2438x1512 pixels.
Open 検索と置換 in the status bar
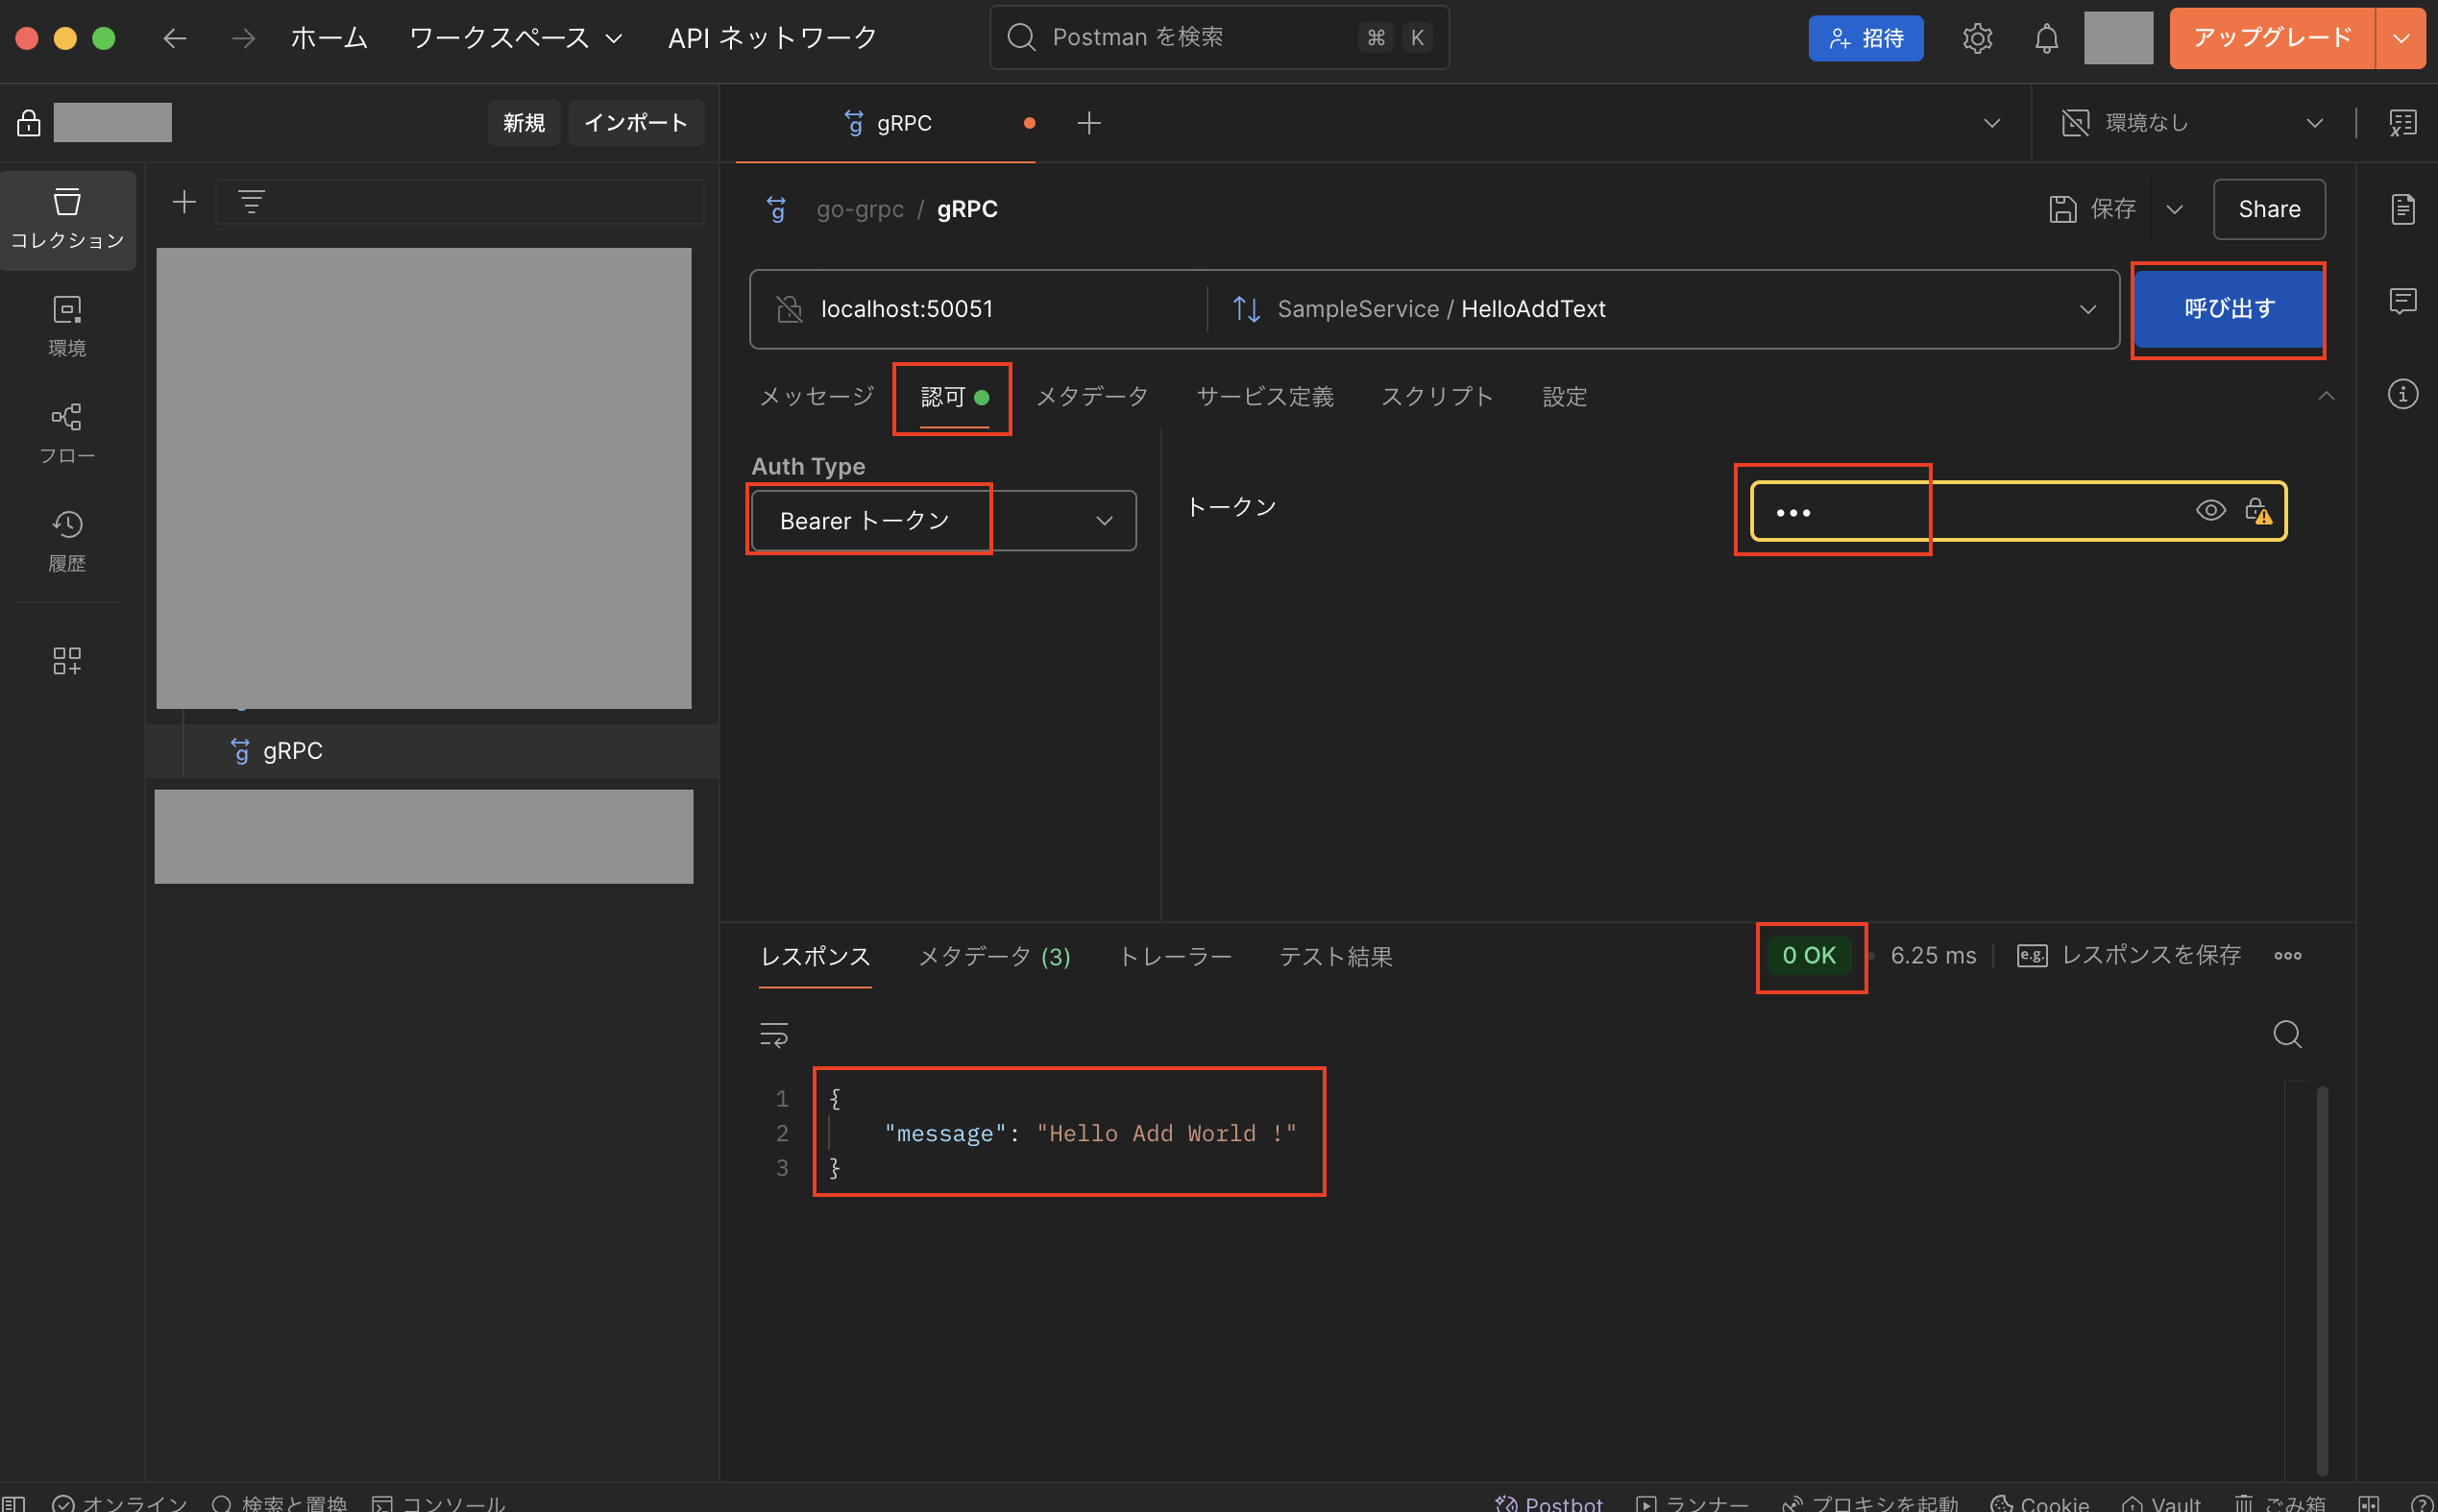(x=280, y=1503)
